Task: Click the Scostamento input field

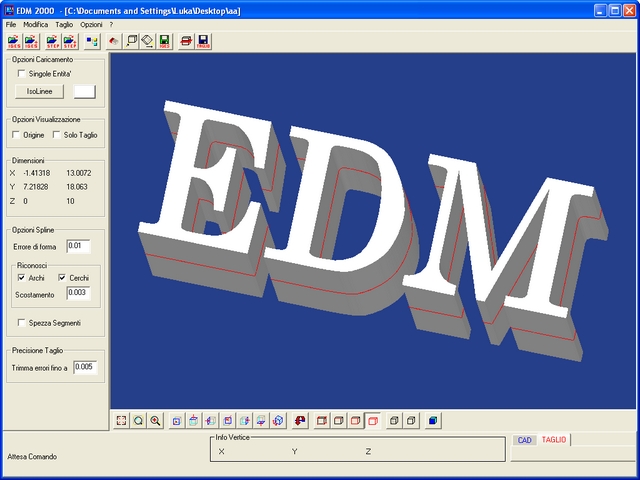Action: (x=78, y=293)
